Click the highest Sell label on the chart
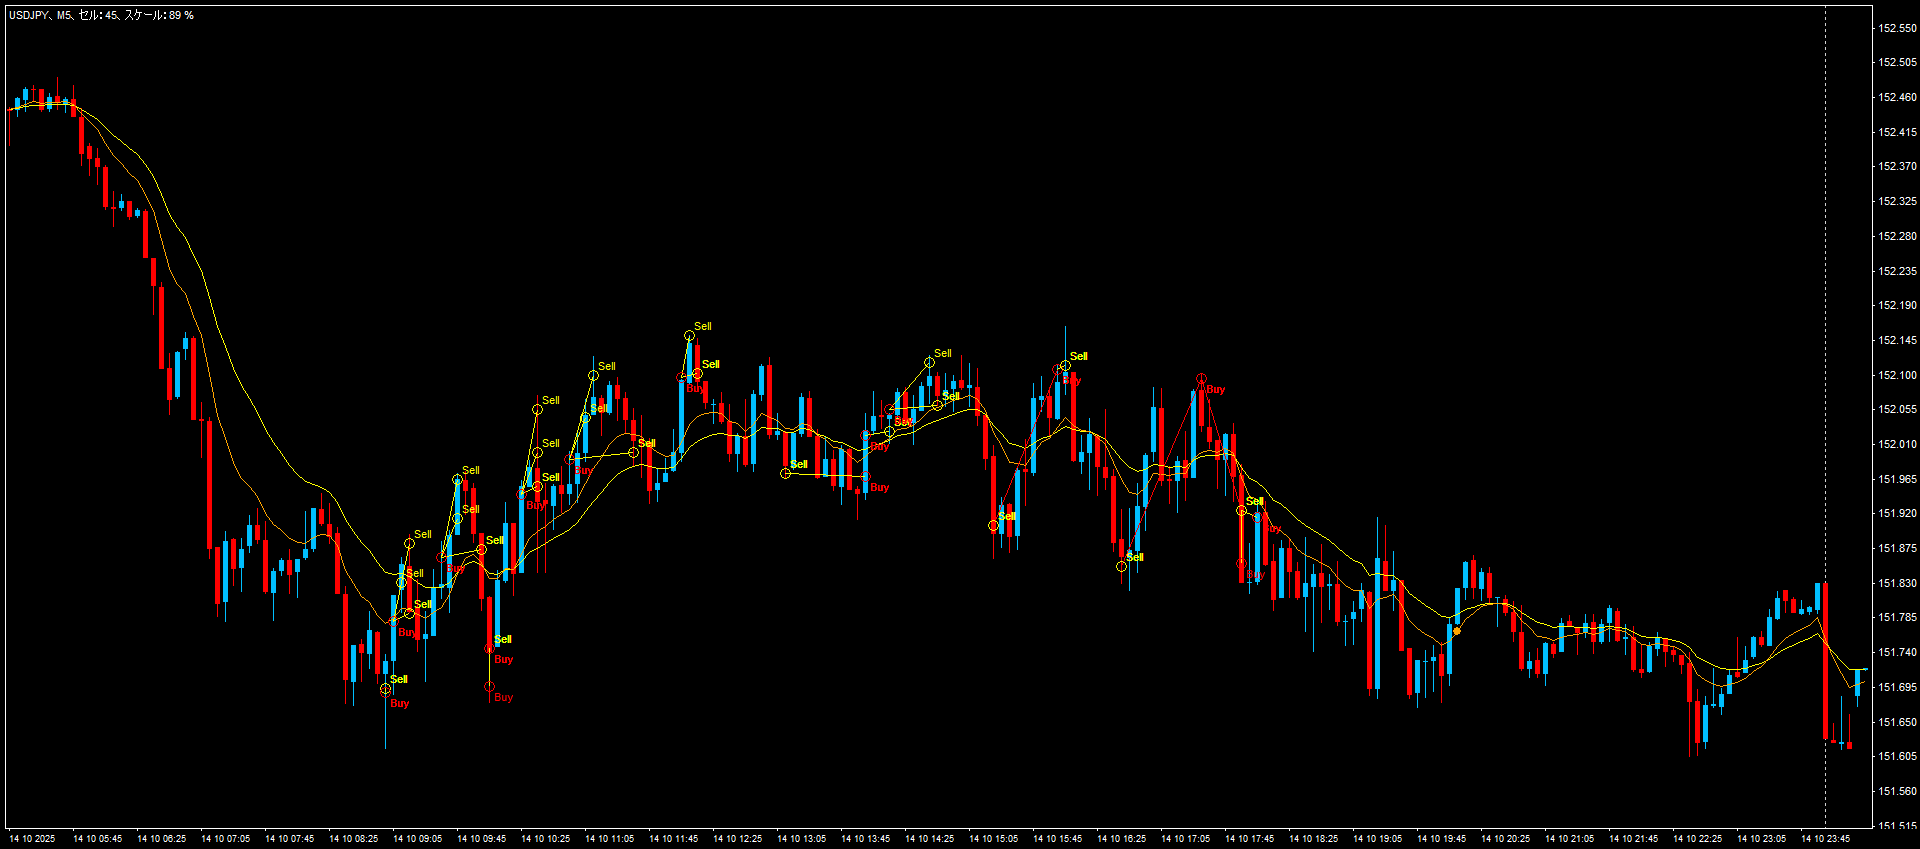The height and width of the screenshot is (849, 1920). pyautogui.click(x=703, y=326)
